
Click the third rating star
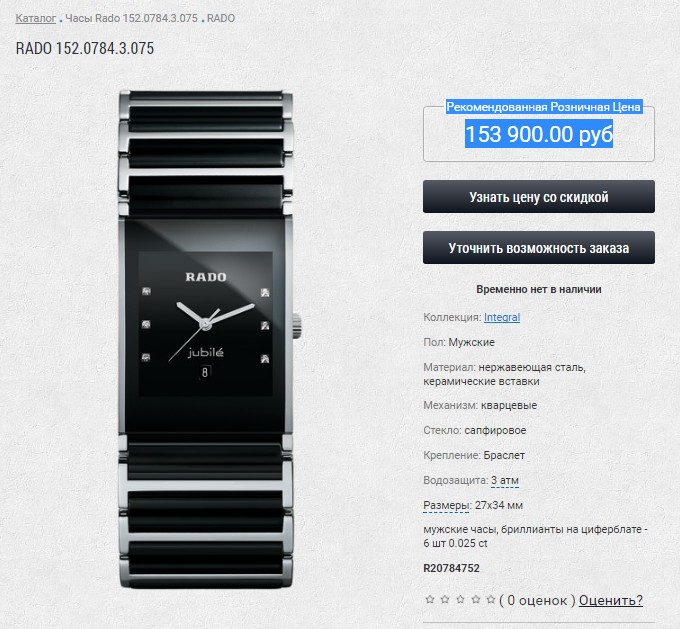[x=460, y=600]
